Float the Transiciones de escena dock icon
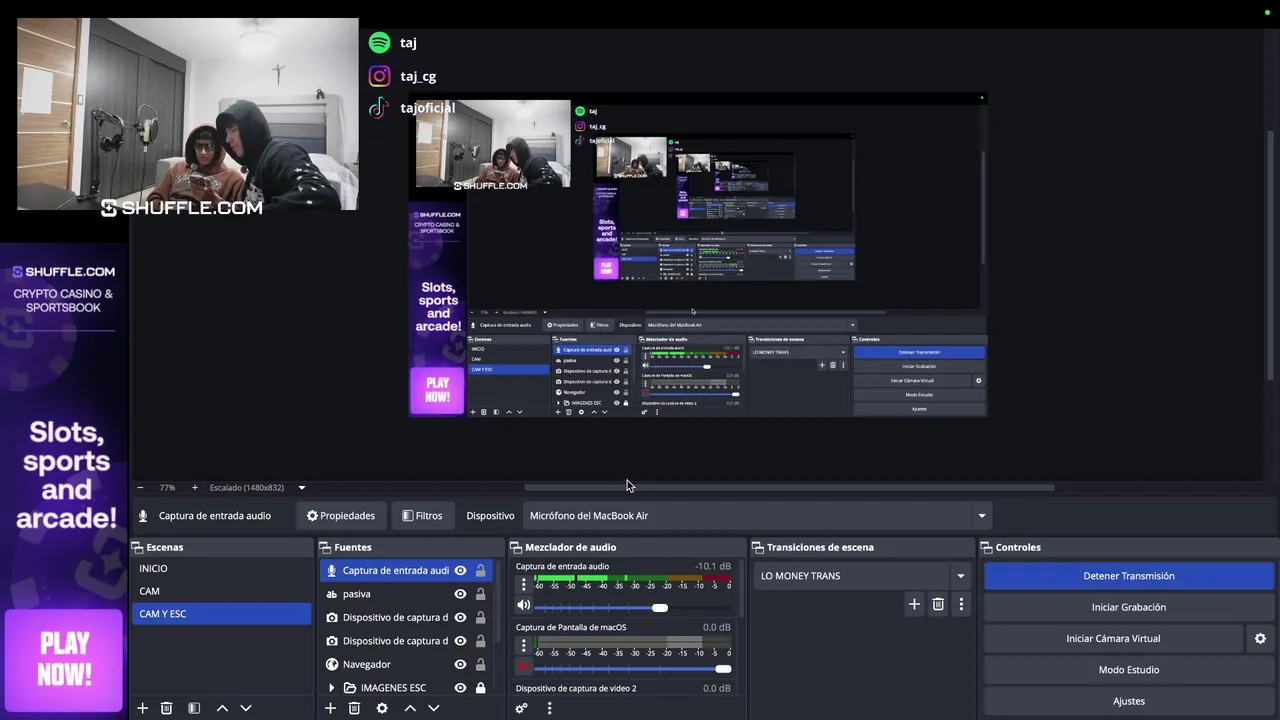The image size is (1280, 720). (x=758, y=547)
